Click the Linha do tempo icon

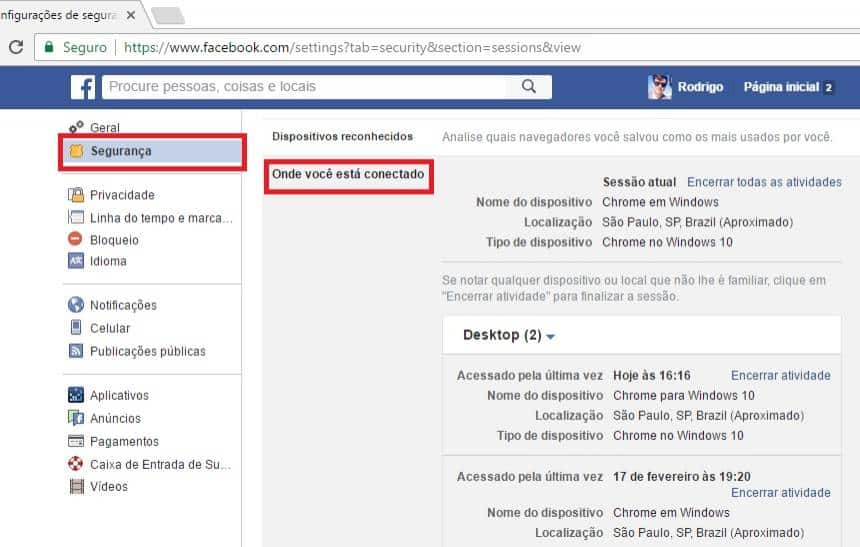coord(76,217)
